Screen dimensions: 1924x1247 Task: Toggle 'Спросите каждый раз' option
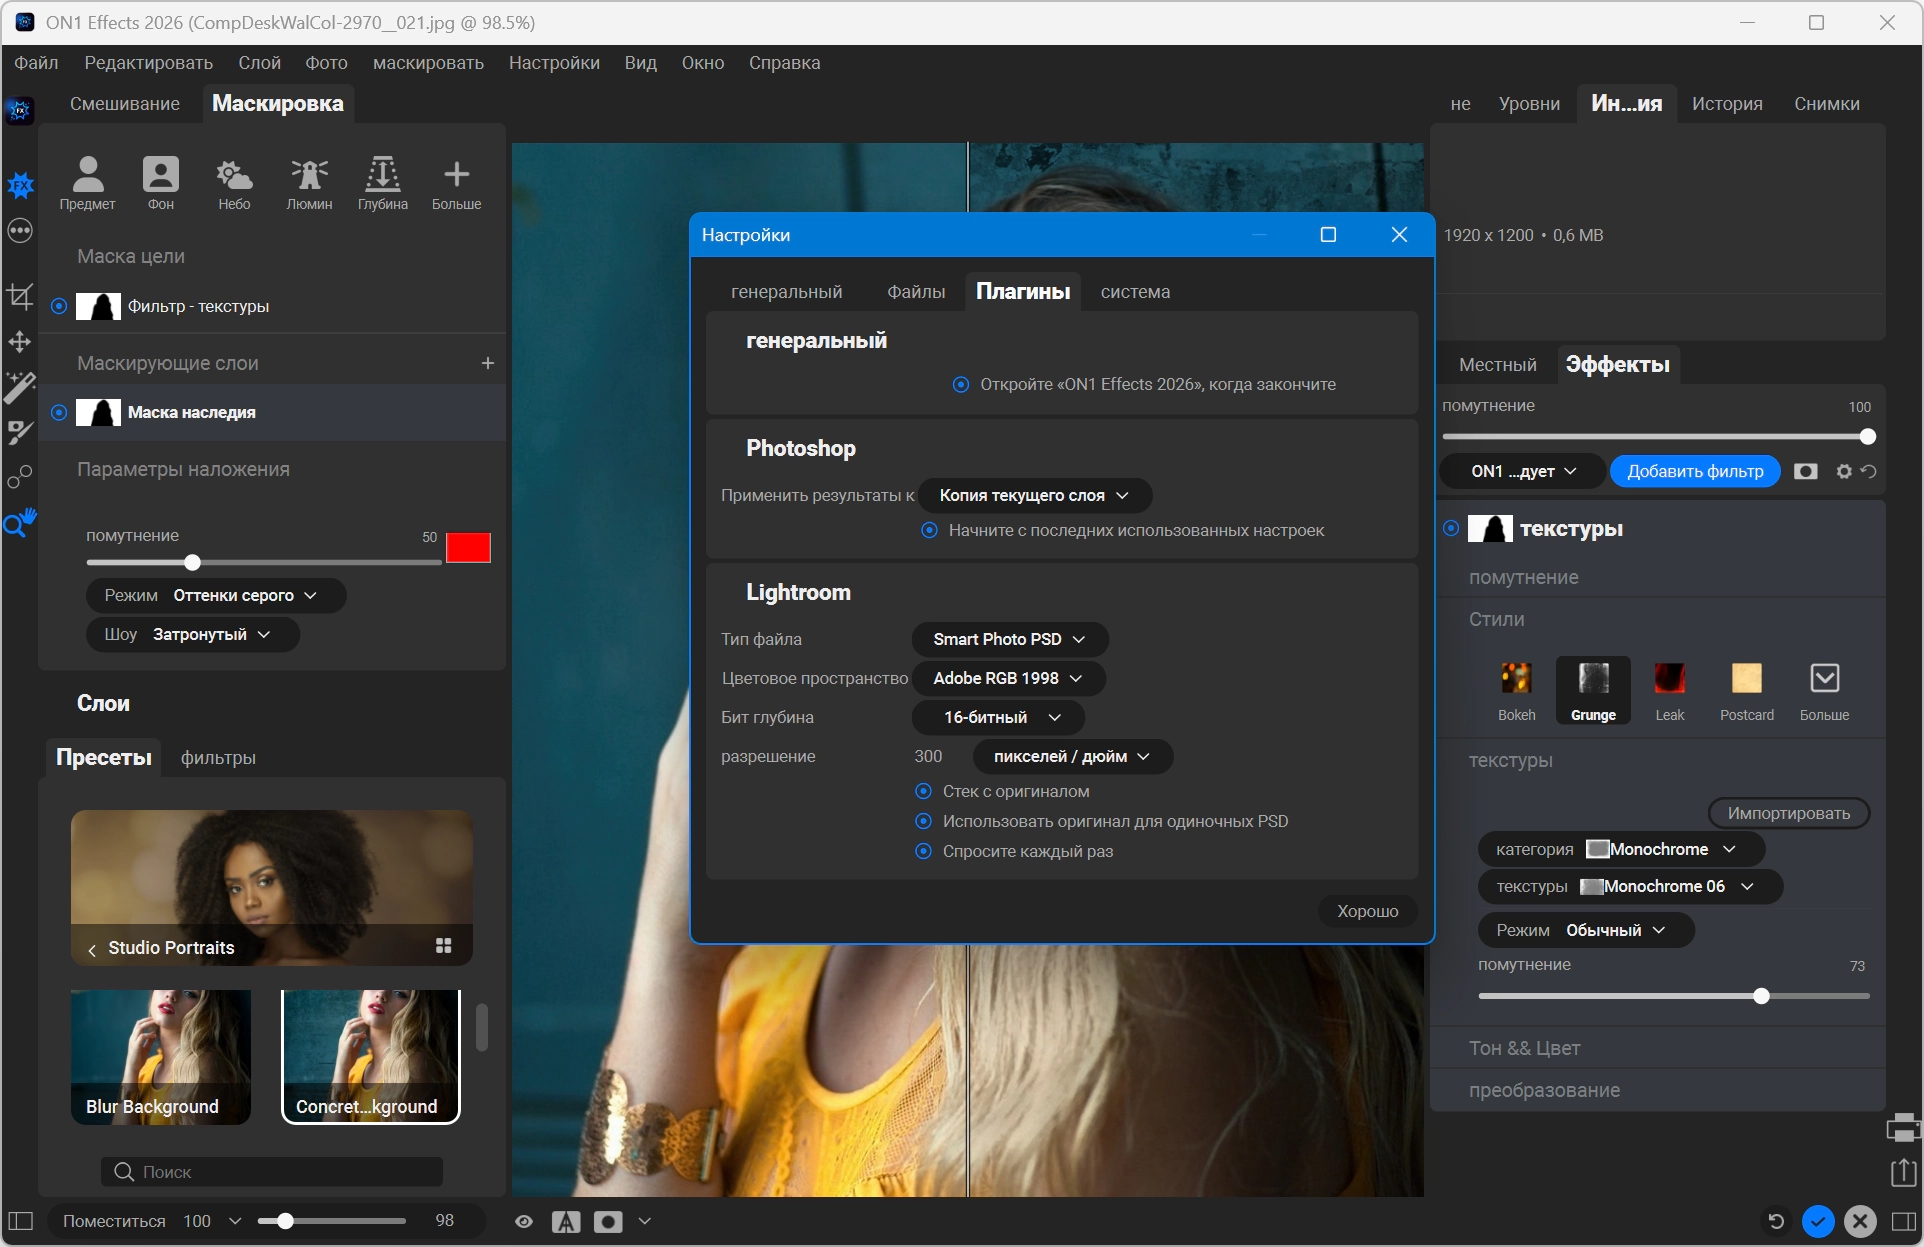click(x=924, y=852)
